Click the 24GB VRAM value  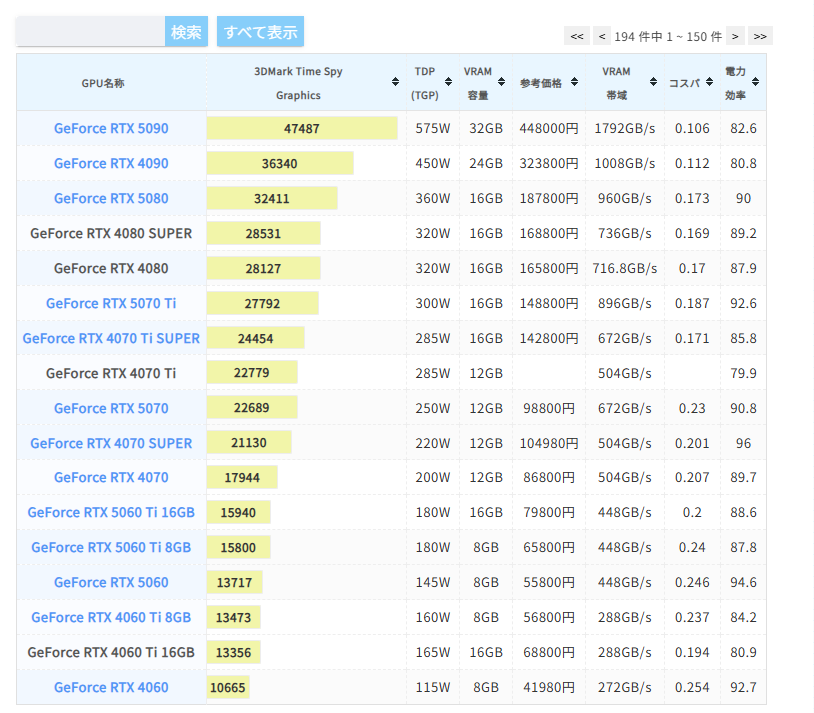(x=486, y=163)
